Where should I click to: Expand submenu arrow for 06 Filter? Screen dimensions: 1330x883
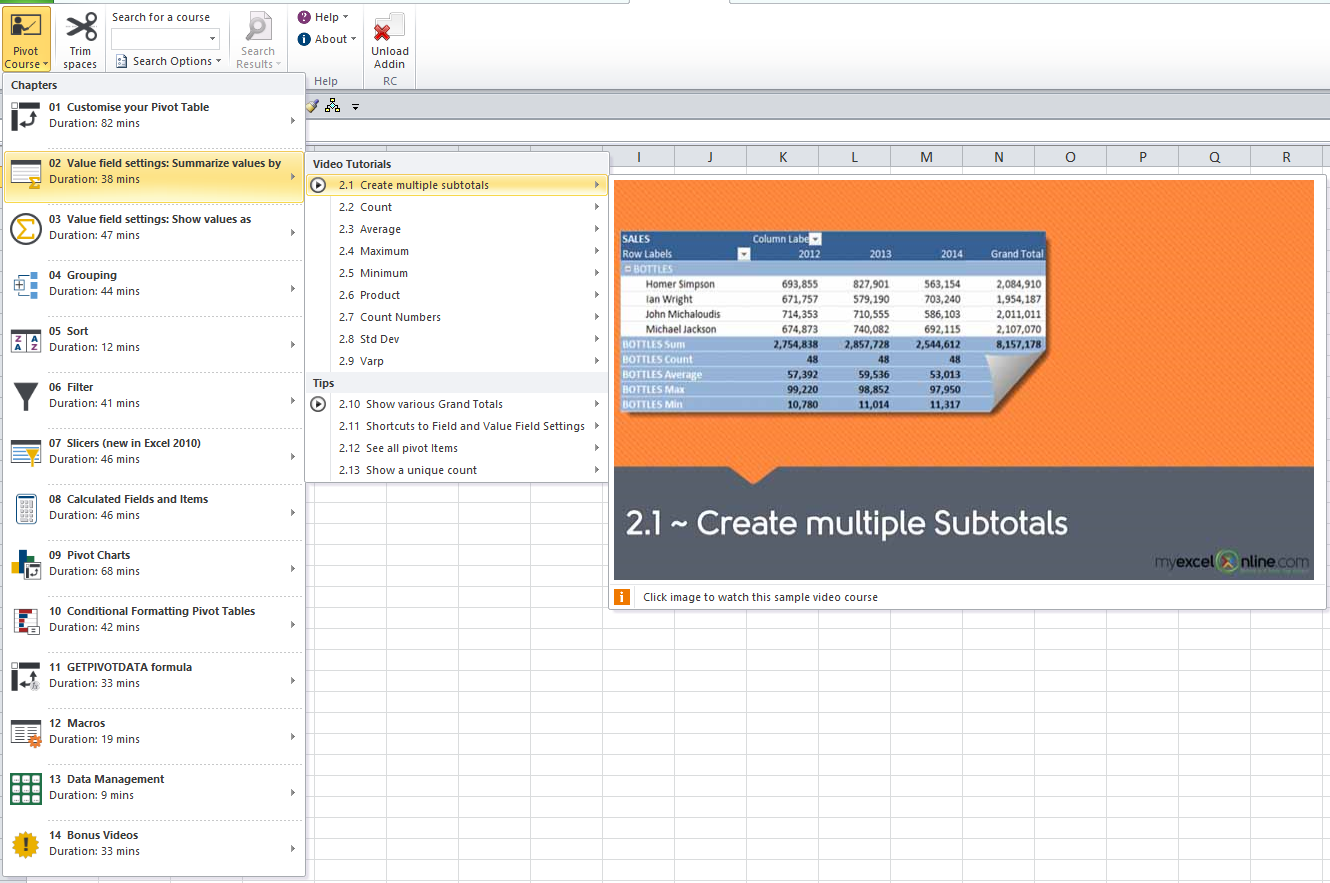click(293, 401)
